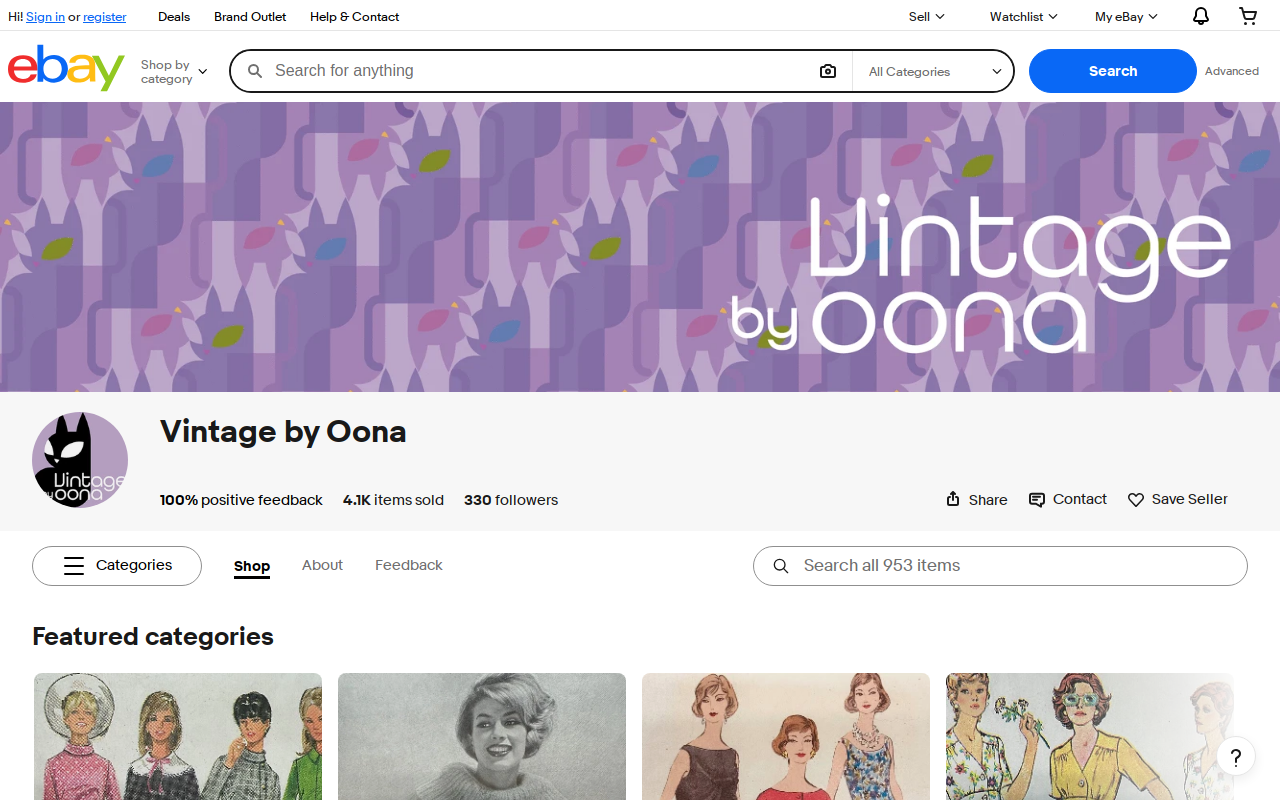Viewport: 1280px width, 800px height.
Task: Open the Advanced search link
Action: coord(1232,71)
